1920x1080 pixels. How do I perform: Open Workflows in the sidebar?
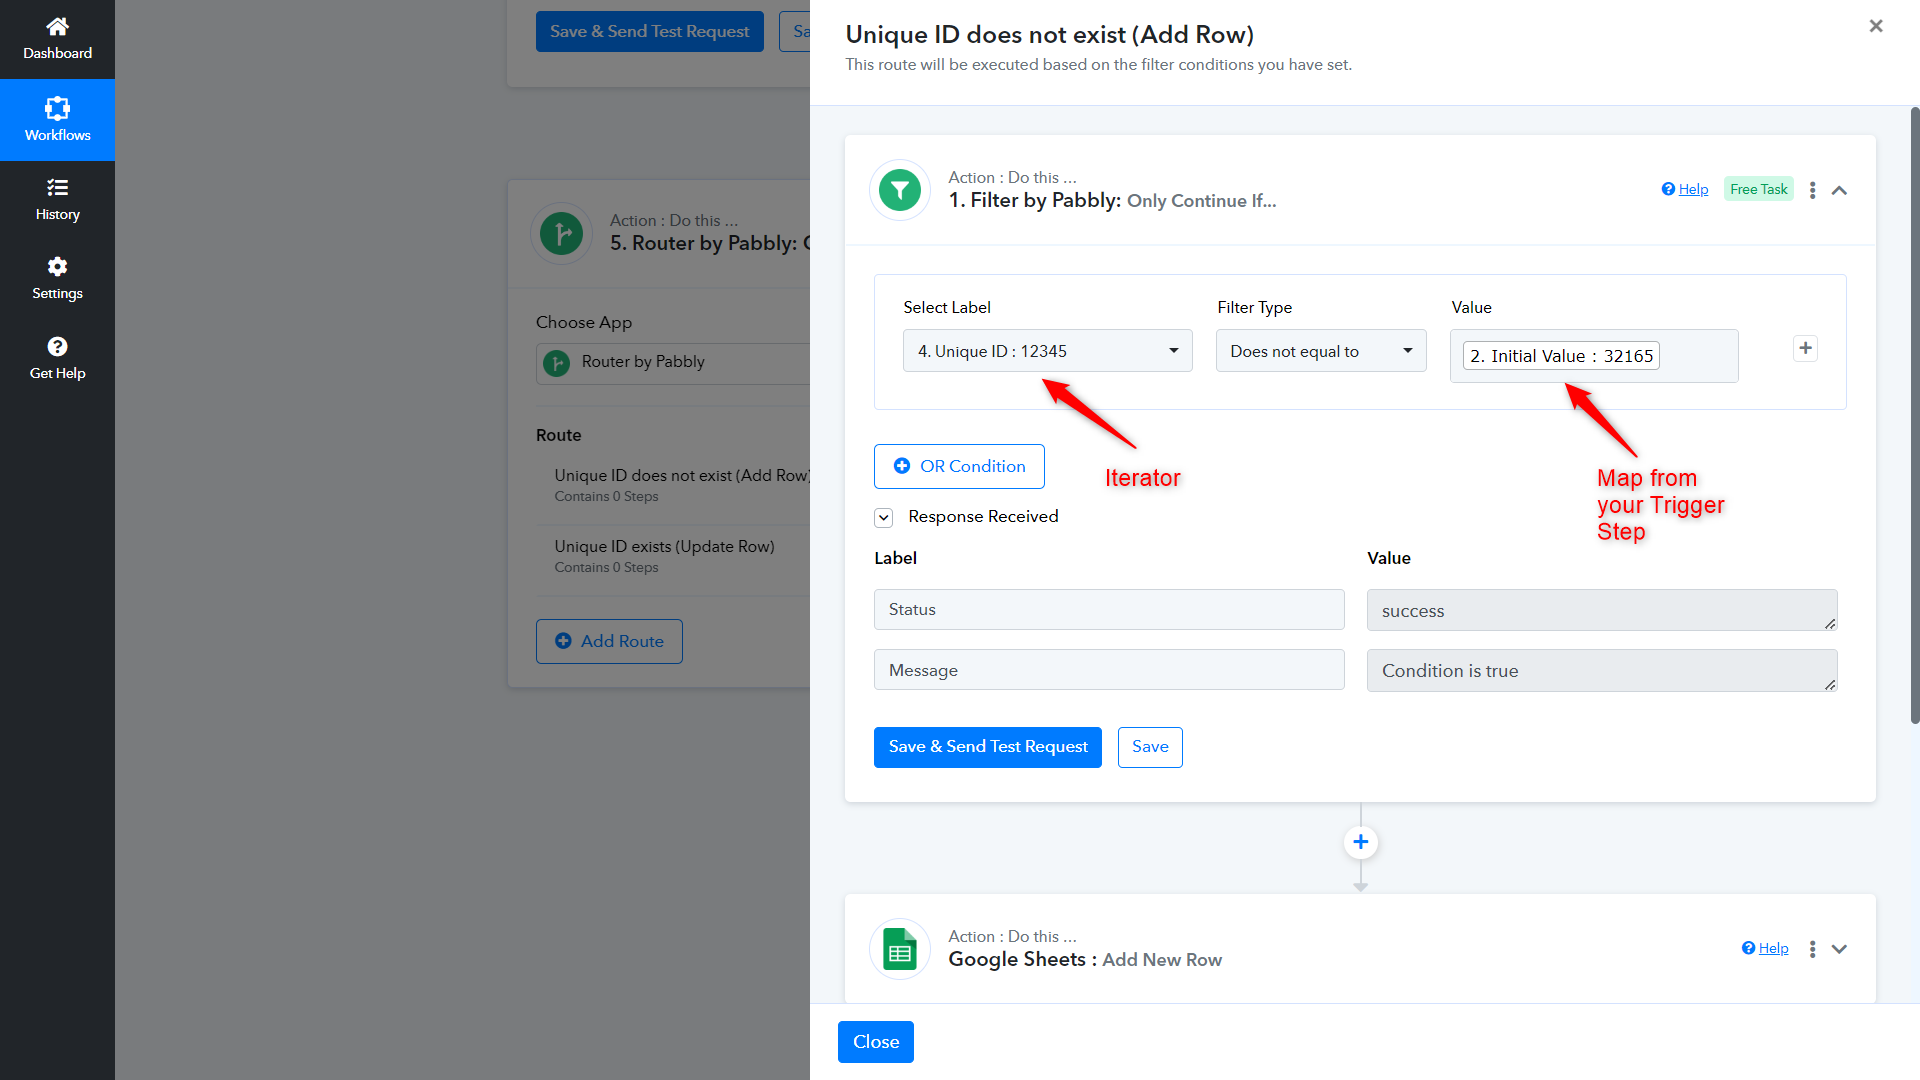point(57,120)
